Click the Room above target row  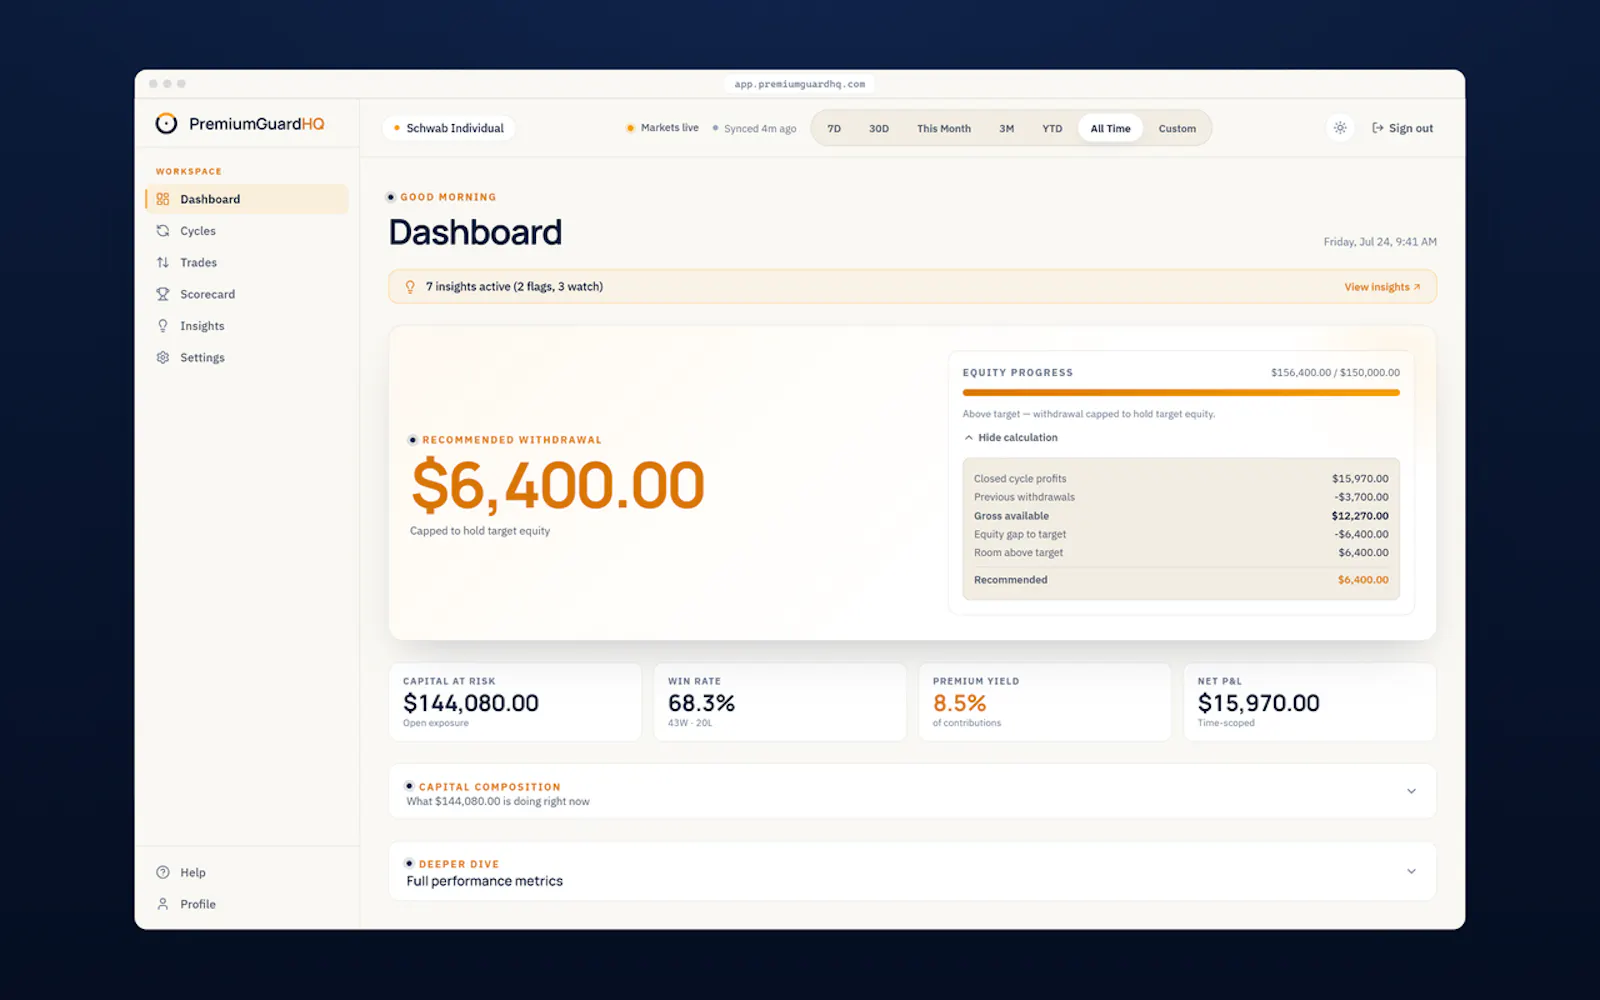tap(1181, 552)
